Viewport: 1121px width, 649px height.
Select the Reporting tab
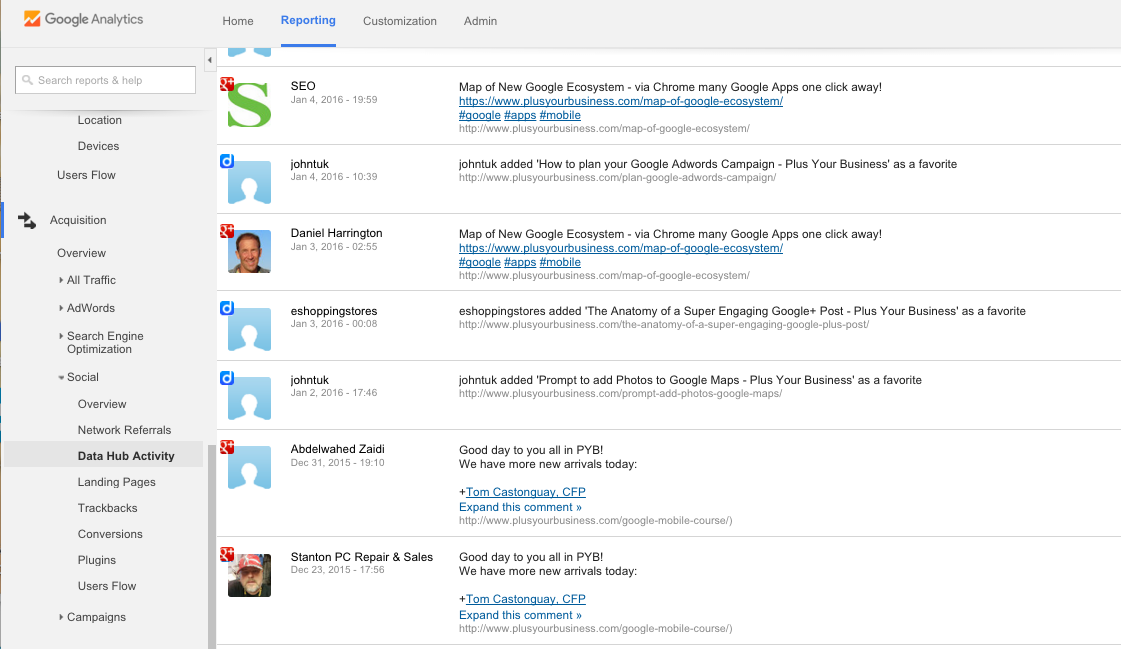(308, 21)
